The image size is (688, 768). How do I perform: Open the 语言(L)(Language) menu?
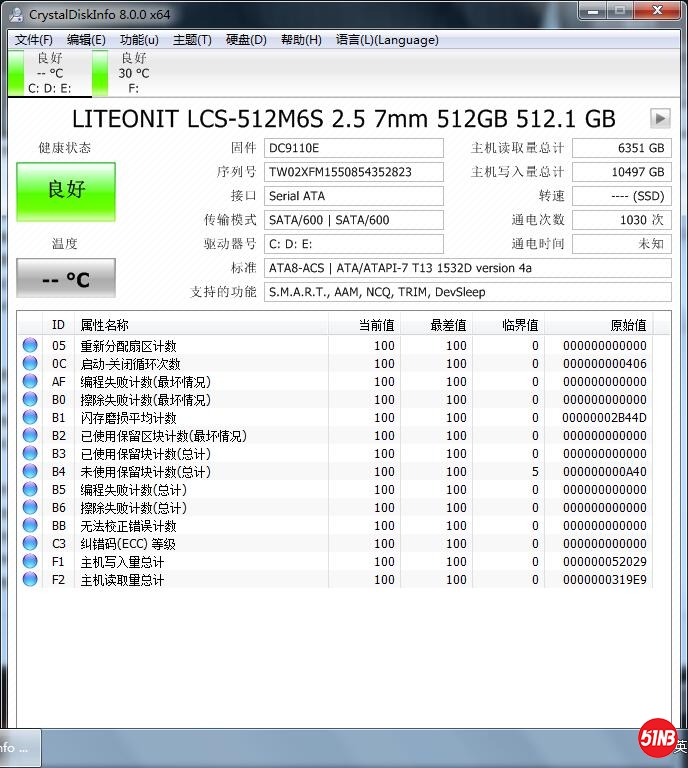[387, 40]
